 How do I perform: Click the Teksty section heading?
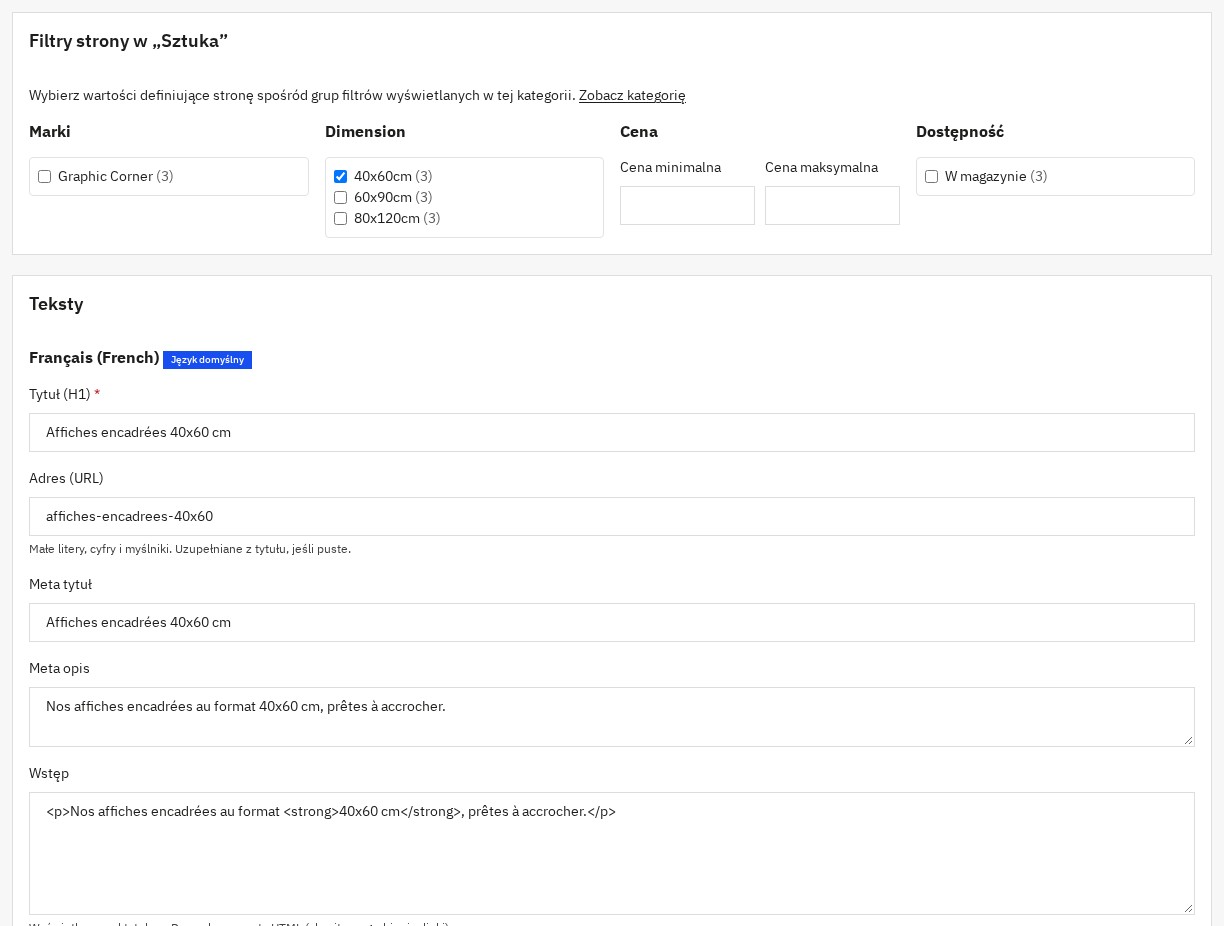point(56,304)
